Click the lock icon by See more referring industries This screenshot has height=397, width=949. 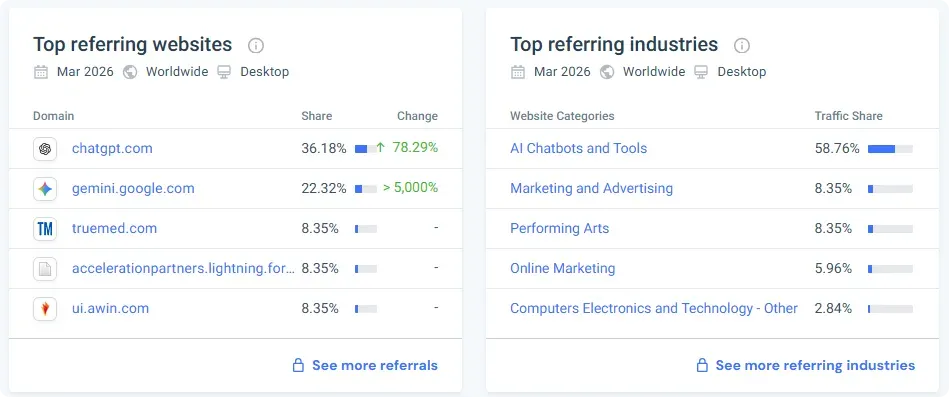[701, 365]
